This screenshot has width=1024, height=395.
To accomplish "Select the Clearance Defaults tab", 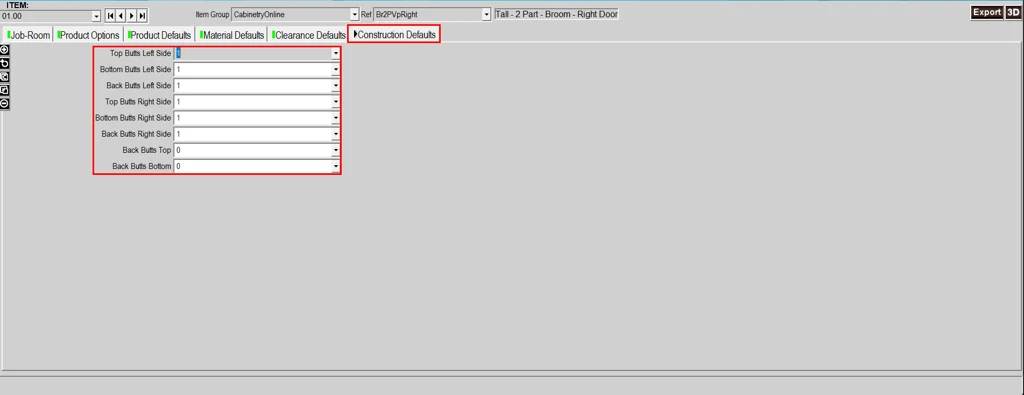I will [308, 35].
